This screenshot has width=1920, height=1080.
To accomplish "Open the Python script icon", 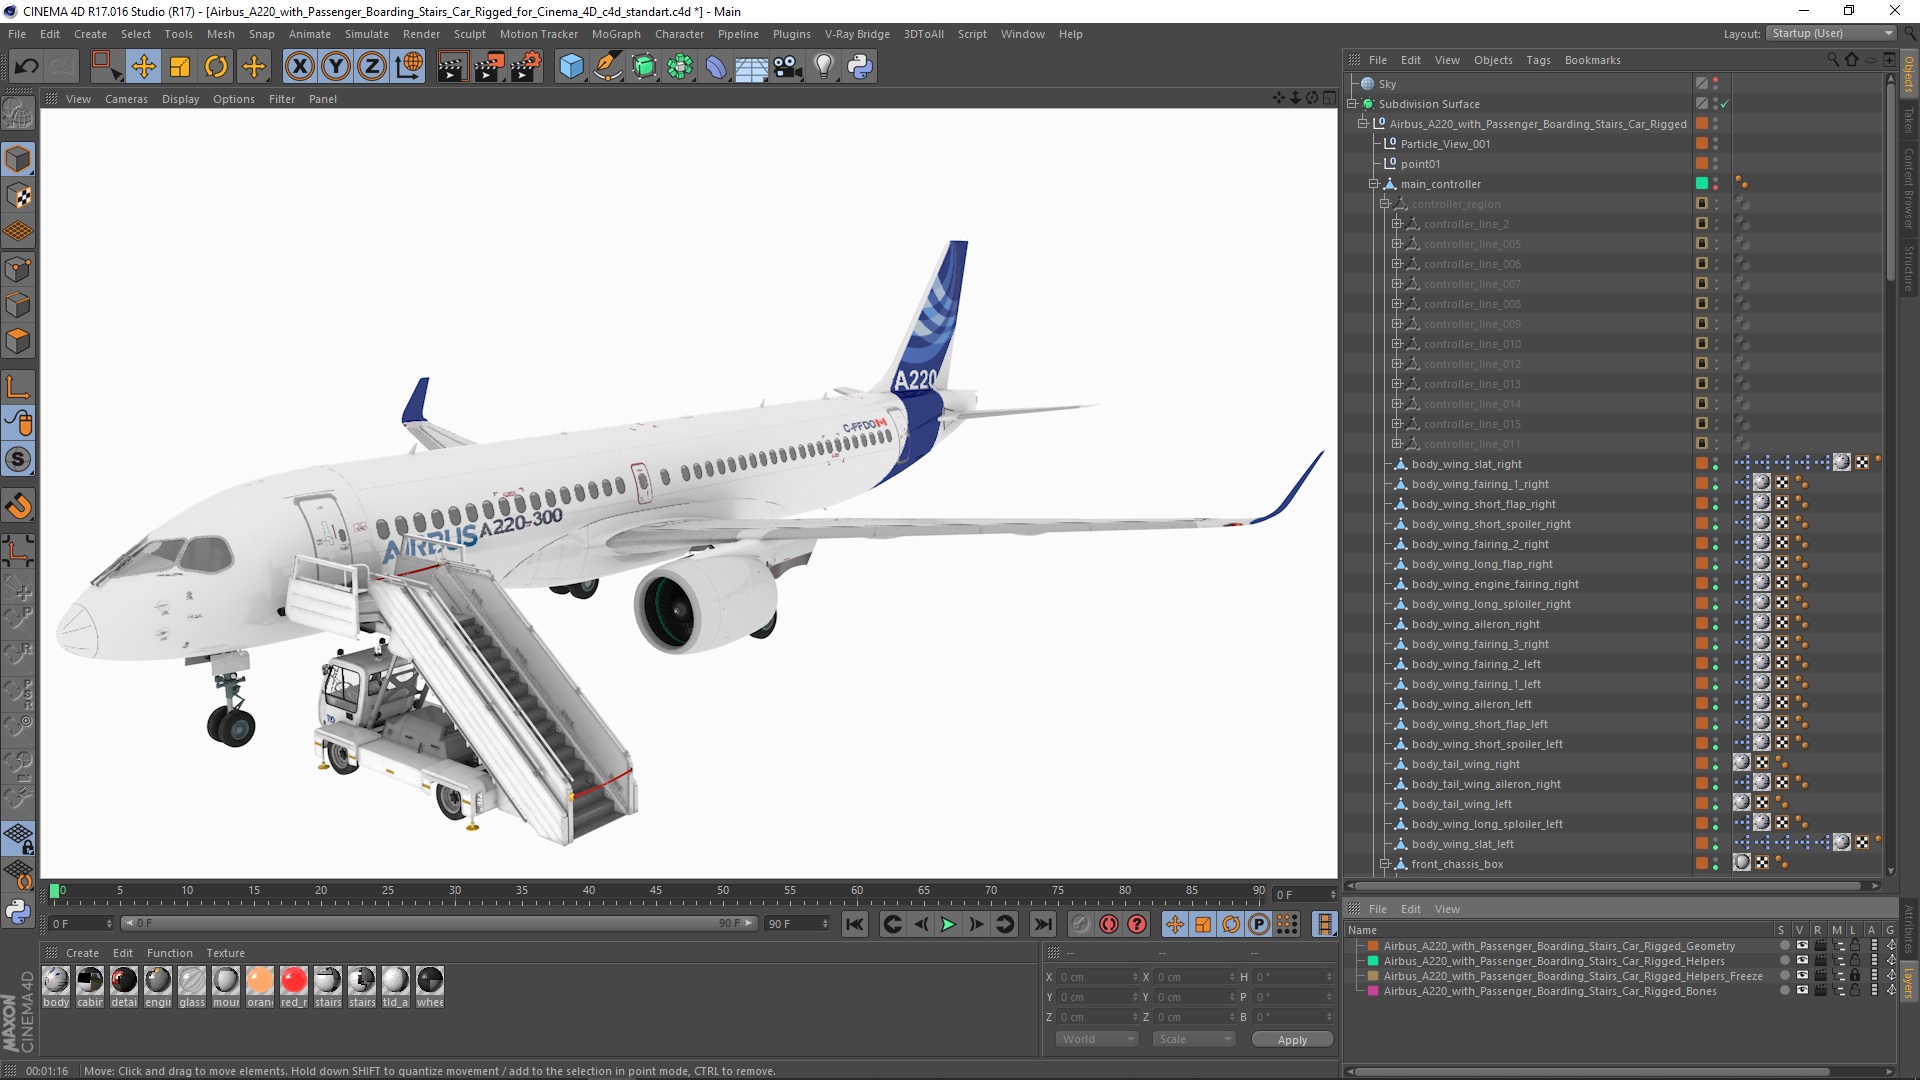I will (x=860, y=67).
